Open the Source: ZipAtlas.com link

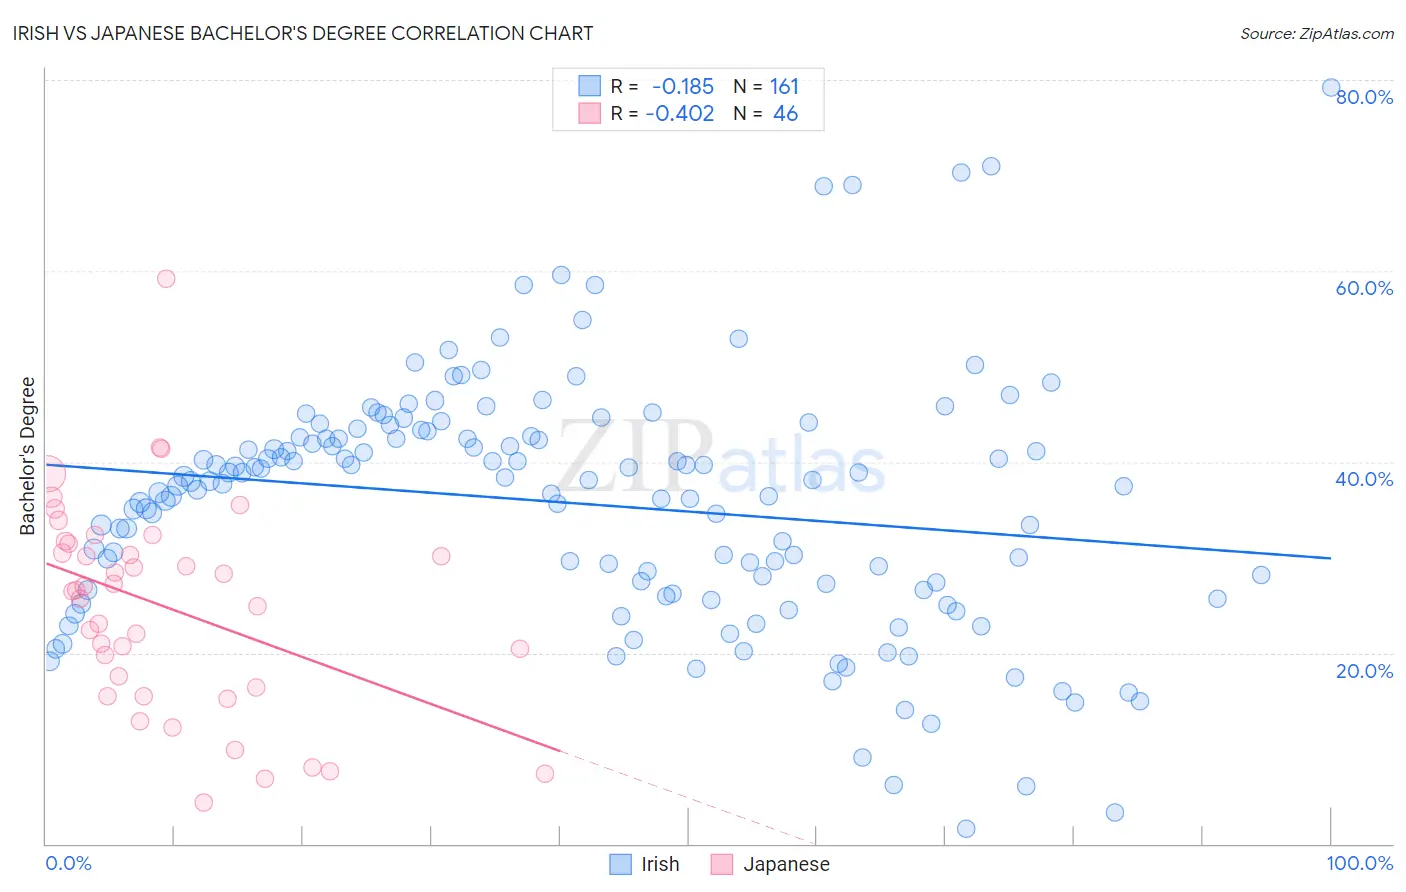pyautogui.click(x=1317, y=33)
